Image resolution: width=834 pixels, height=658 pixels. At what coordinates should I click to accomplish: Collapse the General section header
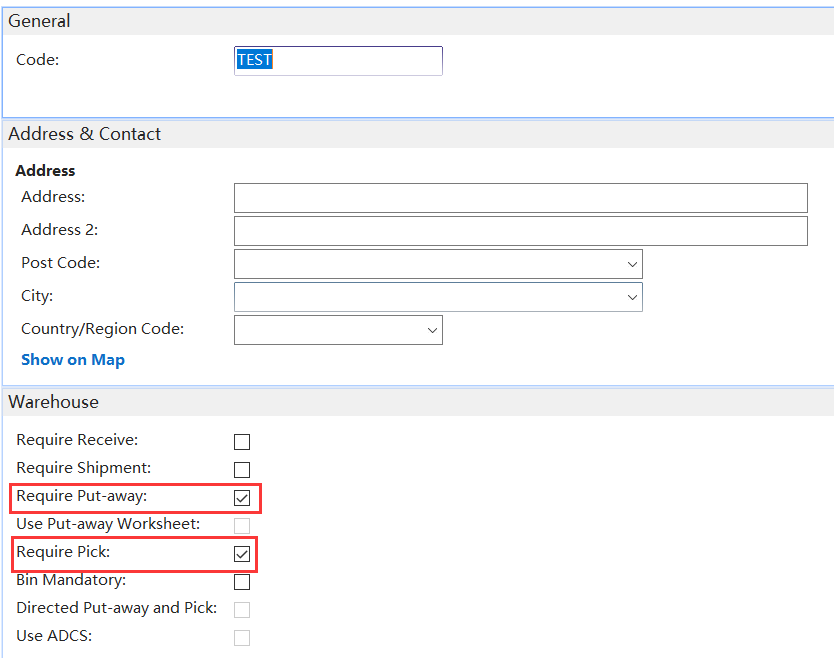418,21
